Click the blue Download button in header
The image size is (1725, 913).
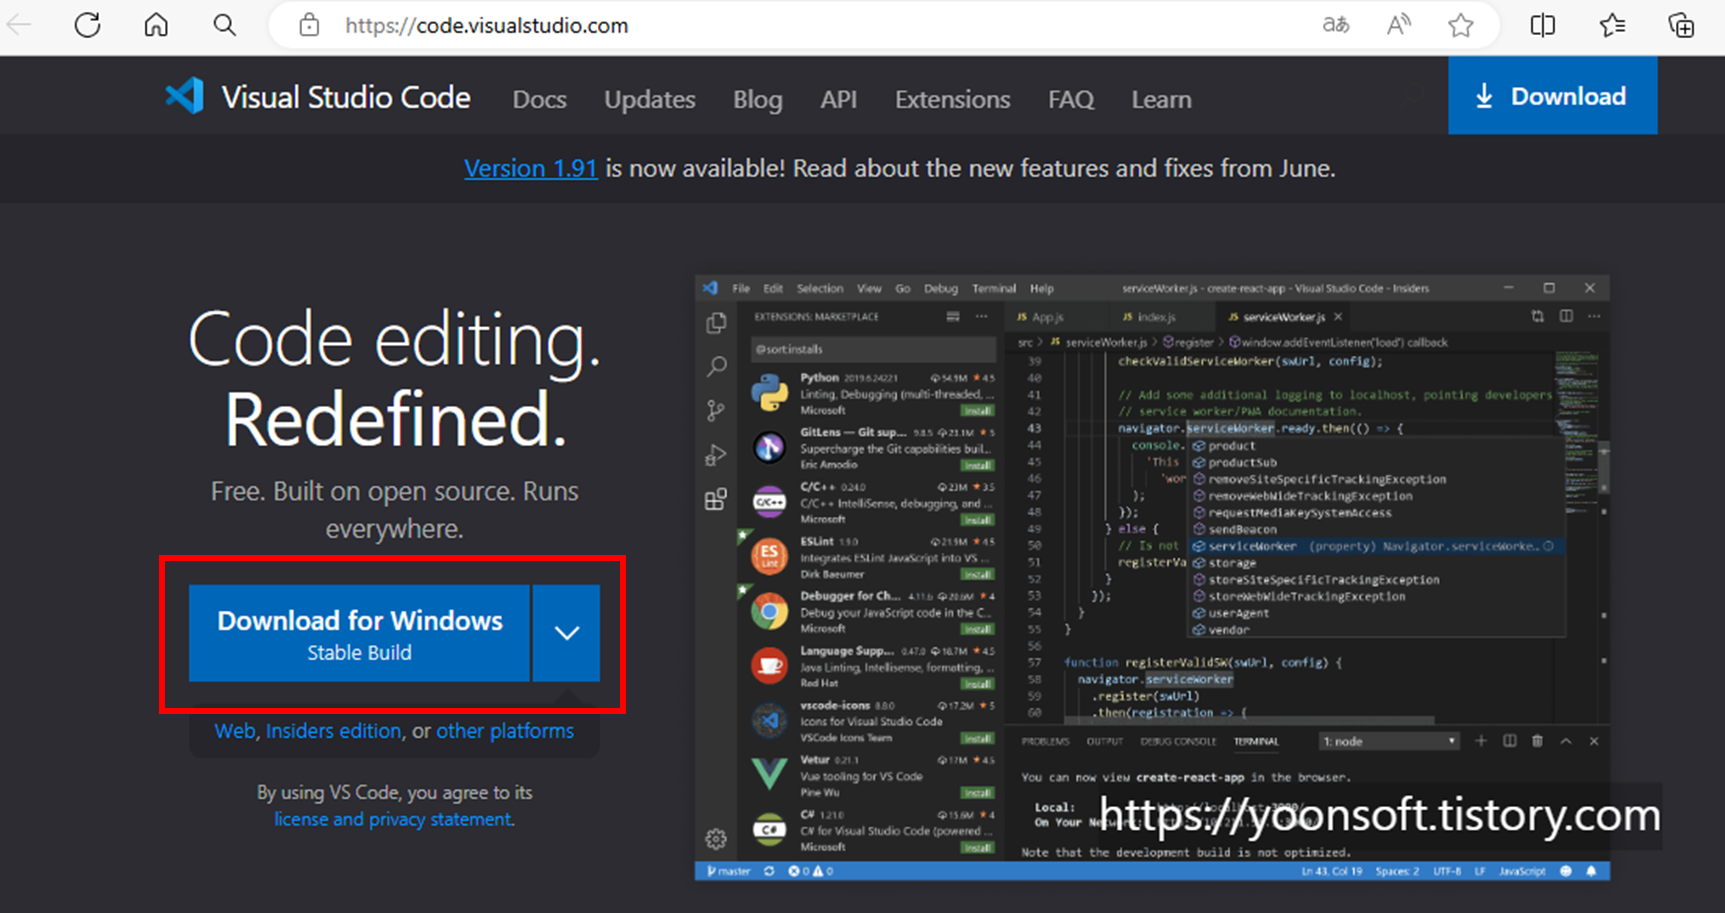click(1553, 96)
